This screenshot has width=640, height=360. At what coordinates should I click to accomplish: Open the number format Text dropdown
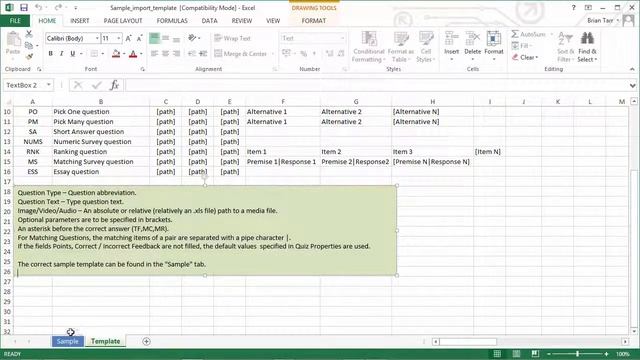click(342, 38)
